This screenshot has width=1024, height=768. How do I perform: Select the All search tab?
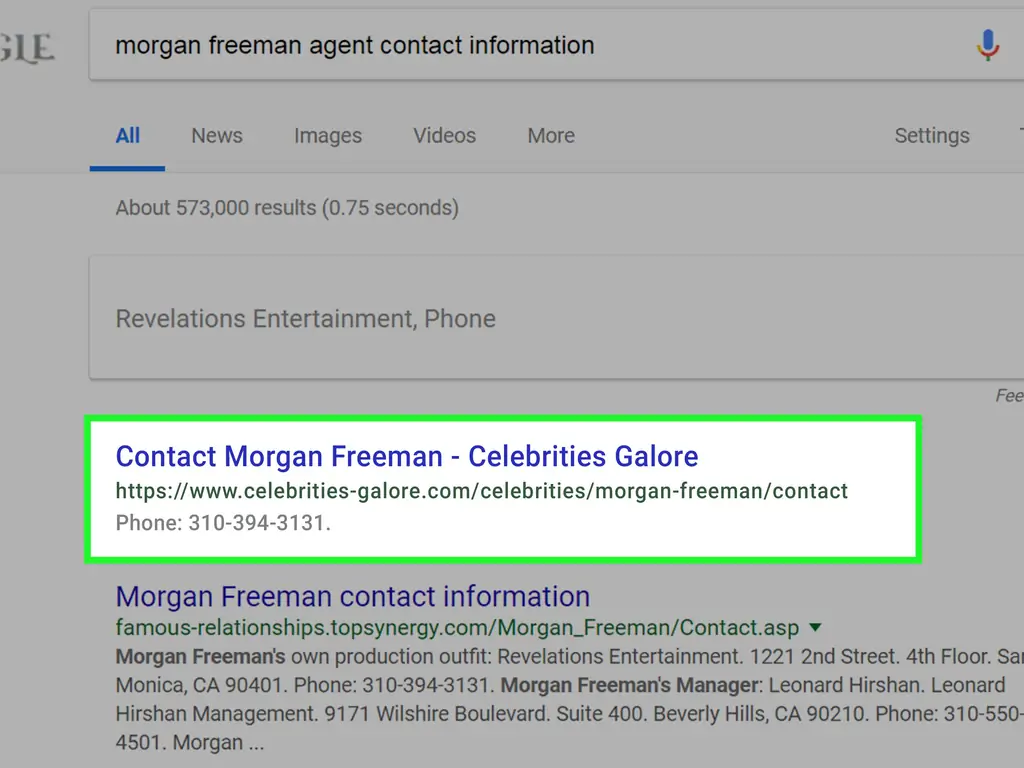pos(127,135)
